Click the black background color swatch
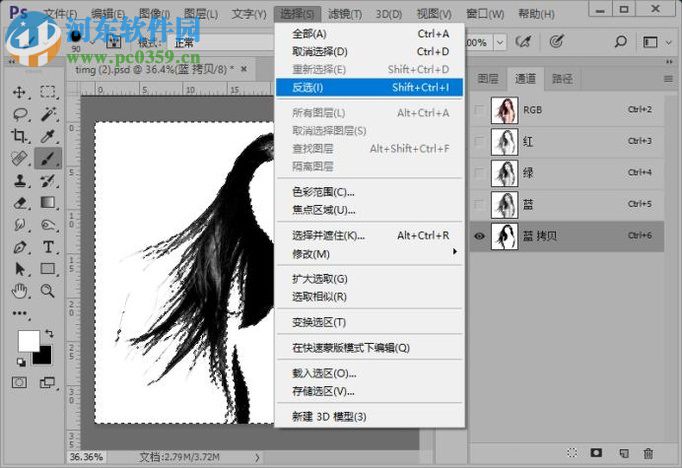Screen dimensions: 682x468 pyautogui.click(x=44, y=358)
